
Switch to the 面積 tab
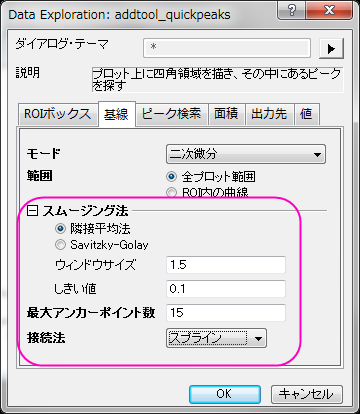coord(227,114)
